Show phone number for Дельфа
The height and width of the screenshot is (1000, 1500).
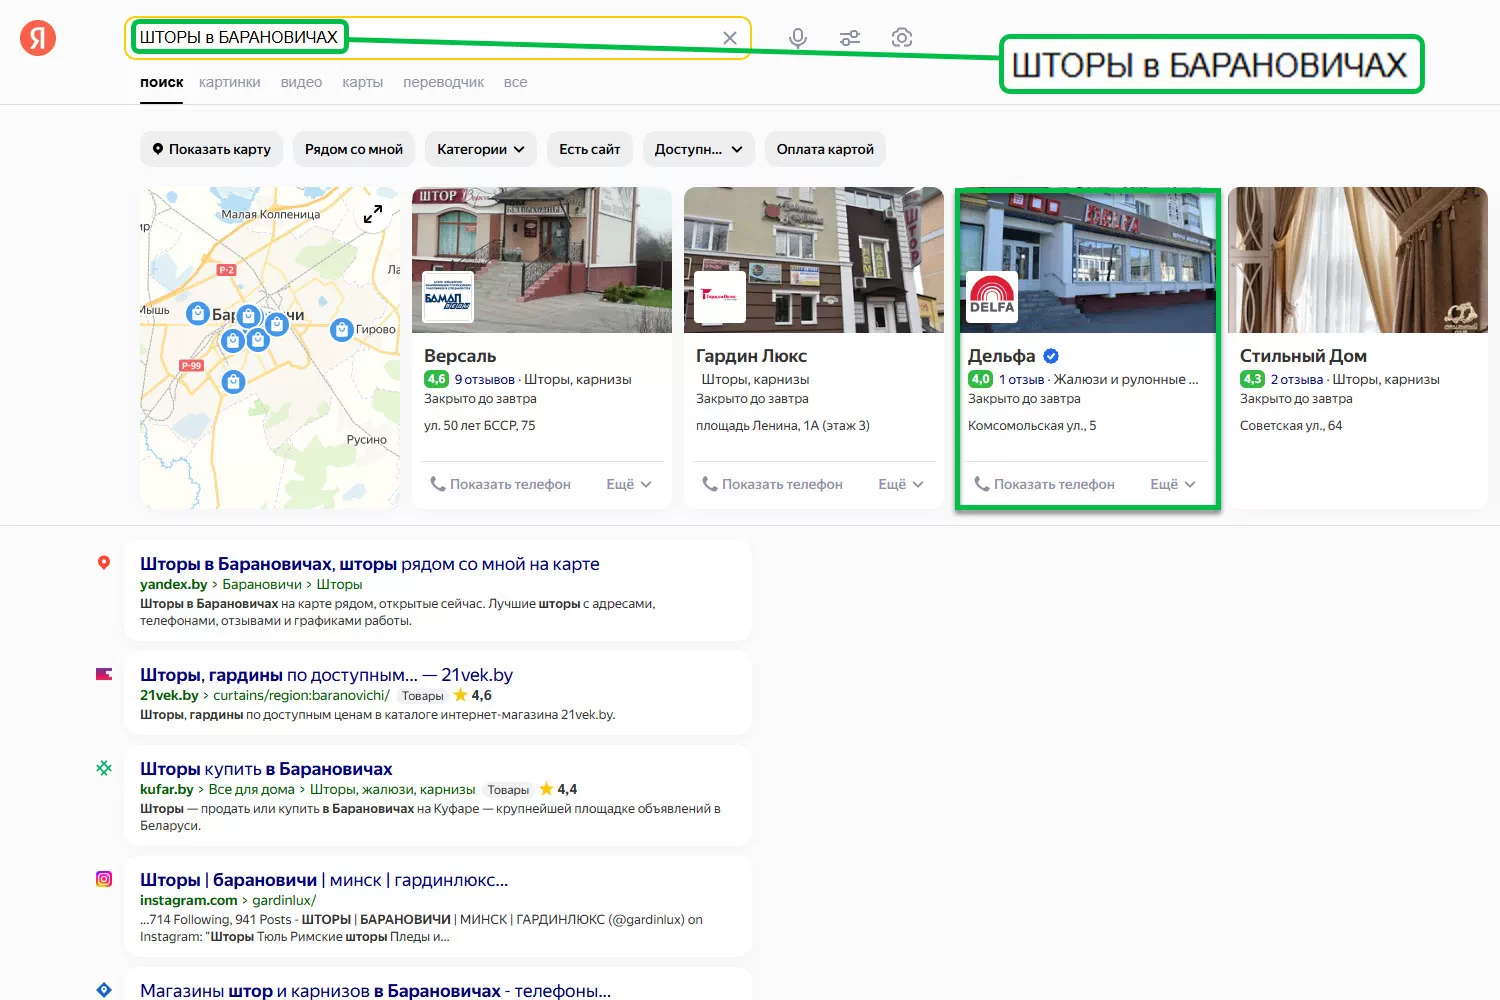[x=1045, y=484]
